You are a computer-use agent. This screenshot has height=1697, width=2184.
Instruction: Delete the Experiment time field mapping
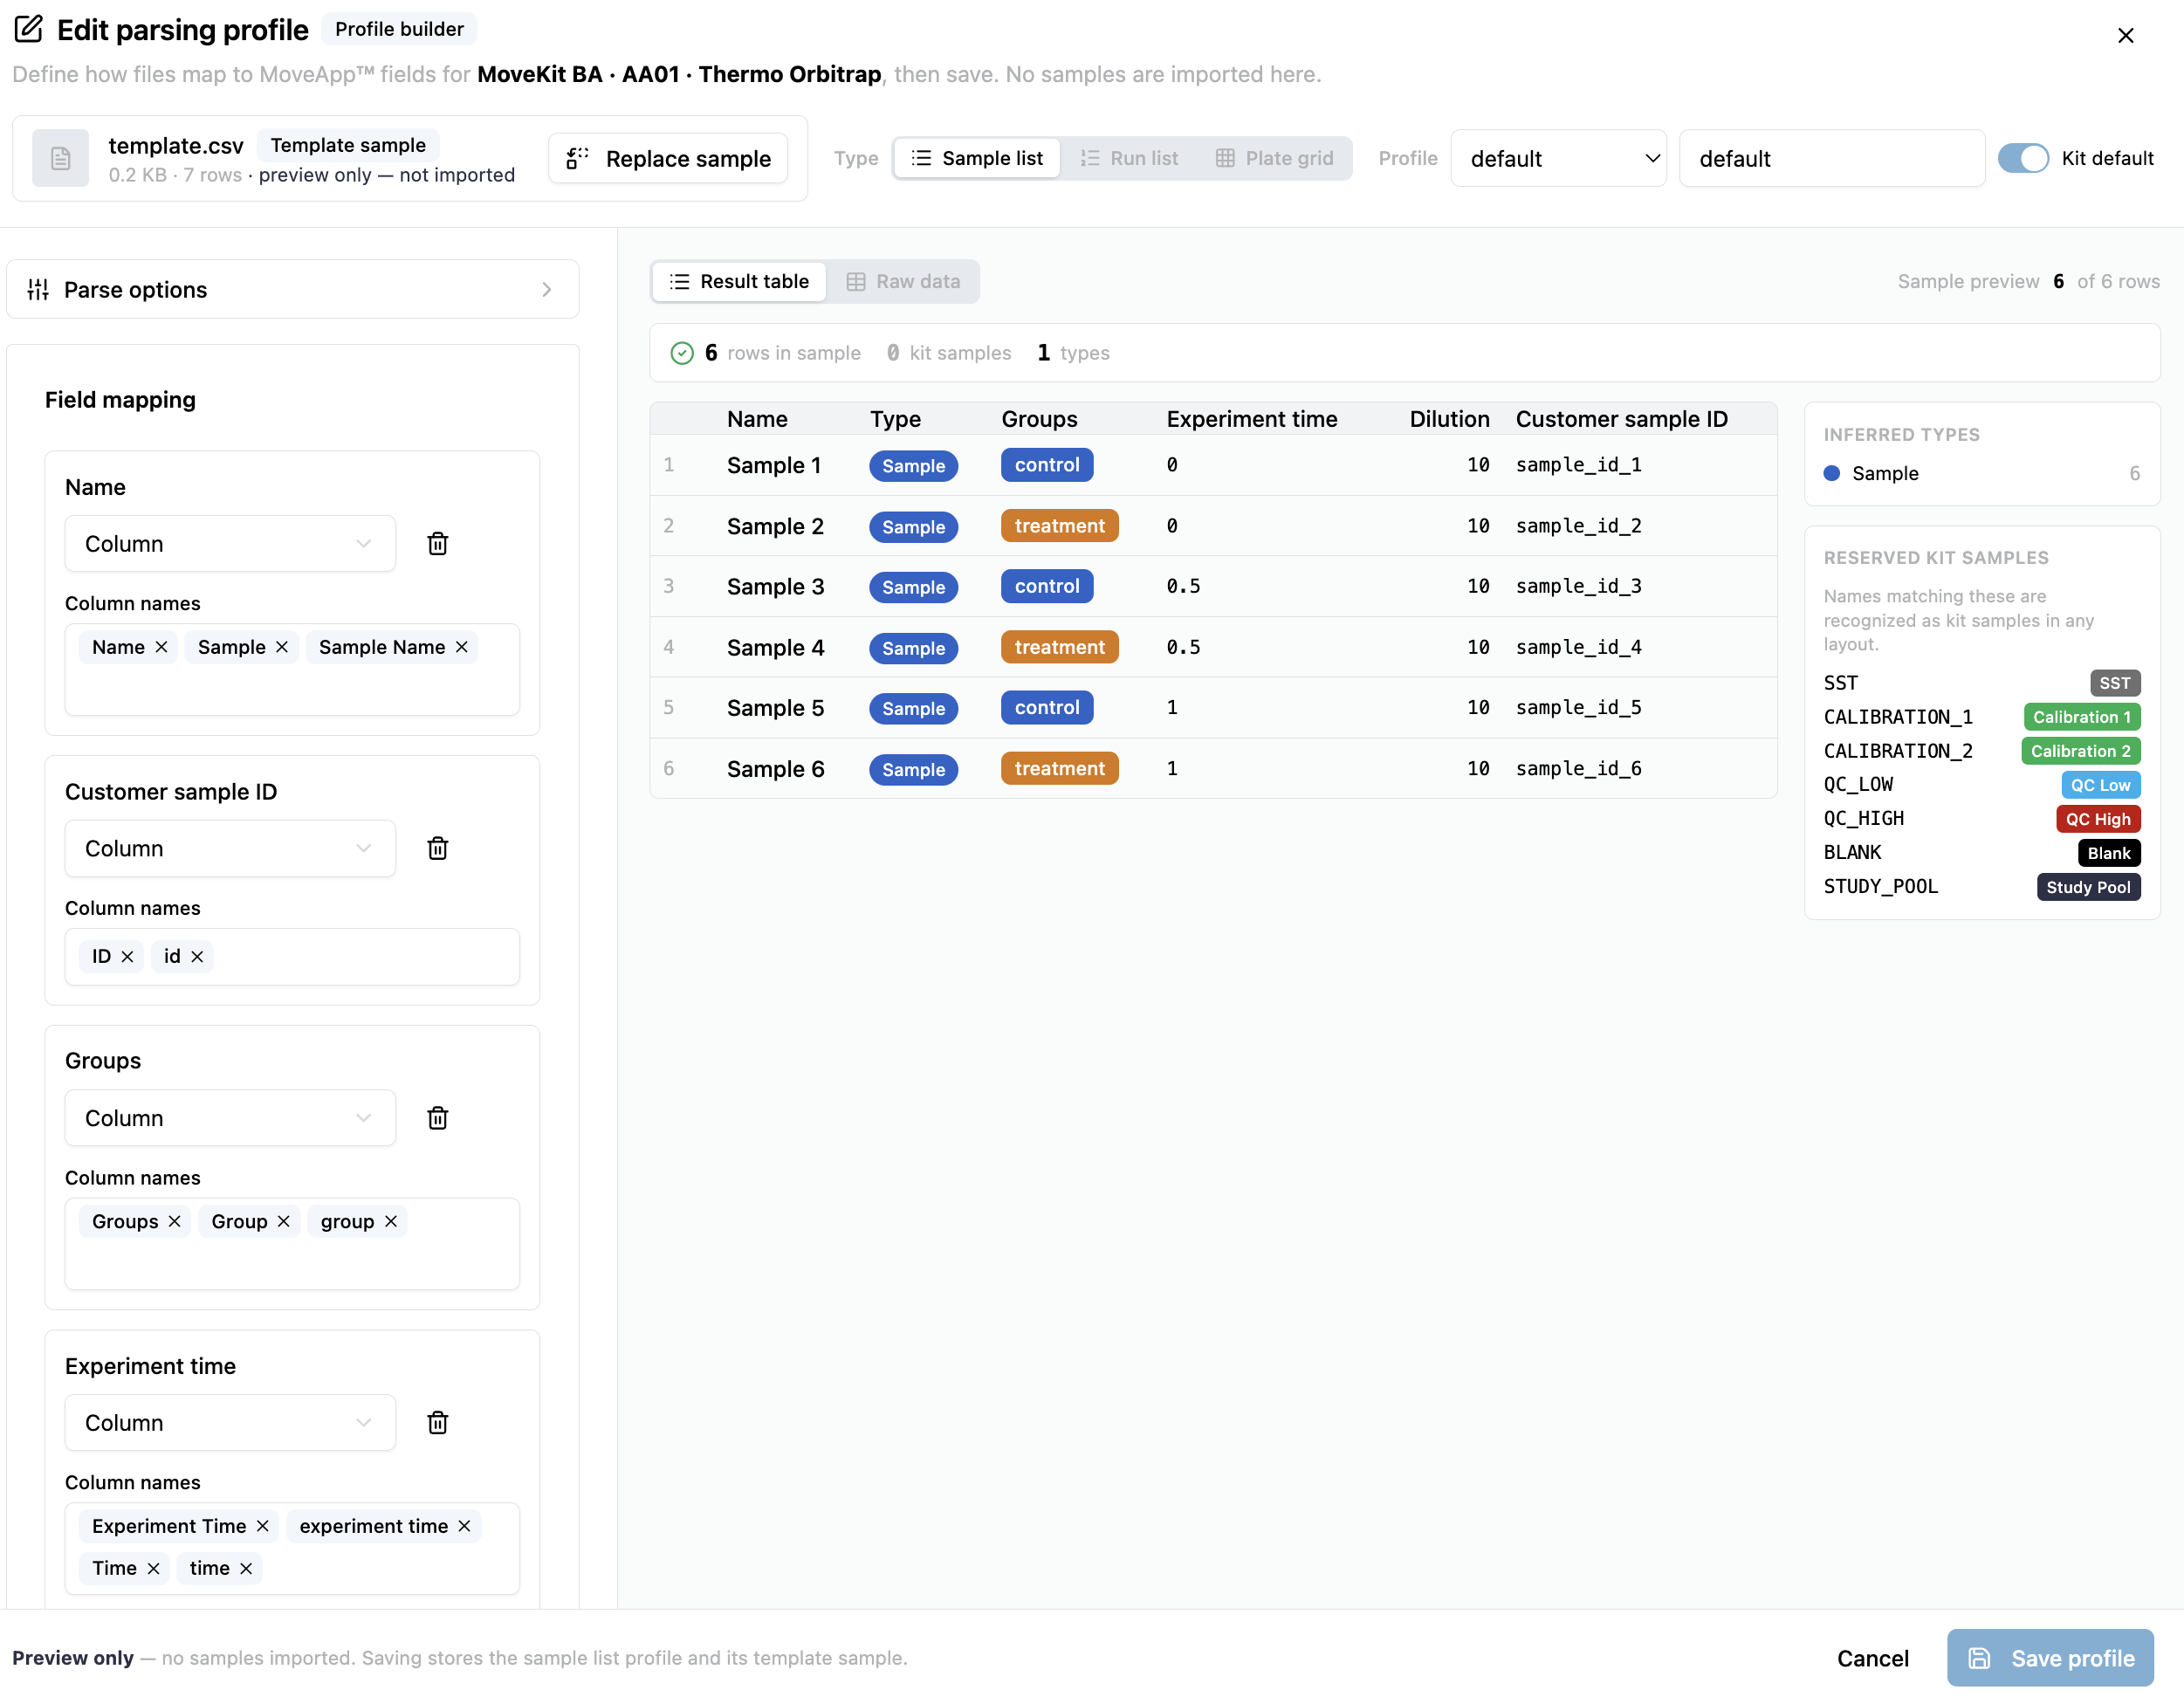pyautogui.click(x=437, y=1423)
